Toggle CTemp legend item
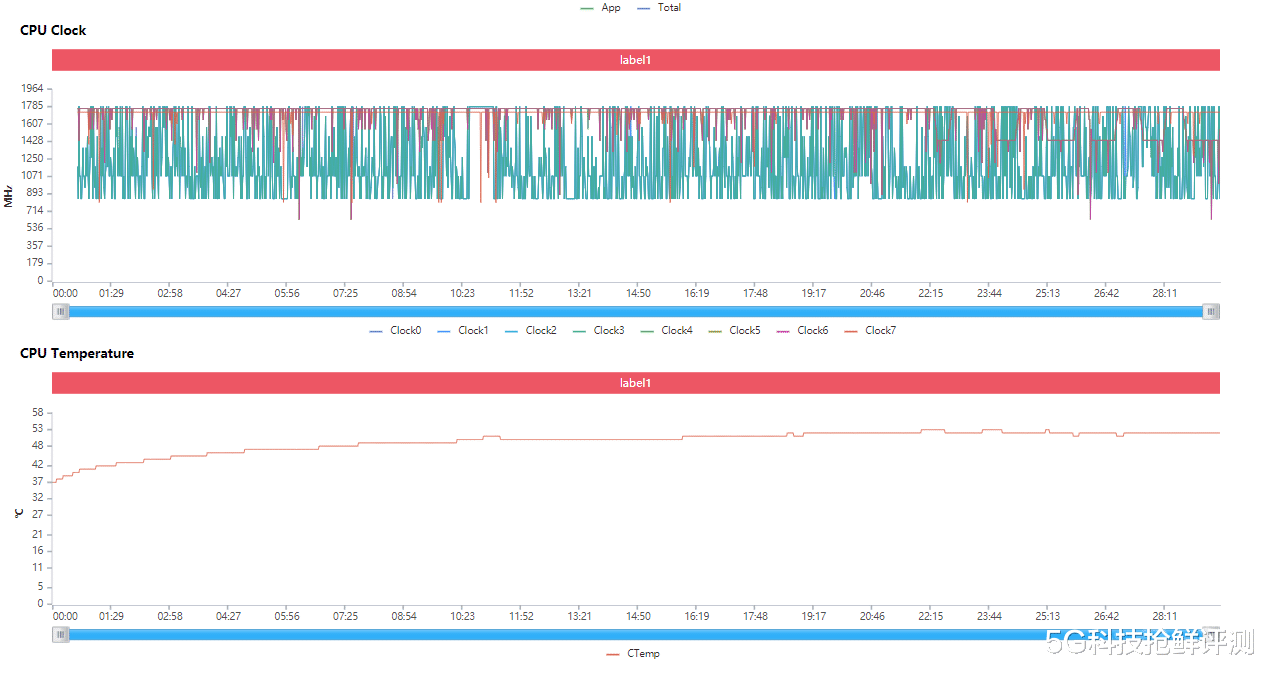 tap(633, 654)
